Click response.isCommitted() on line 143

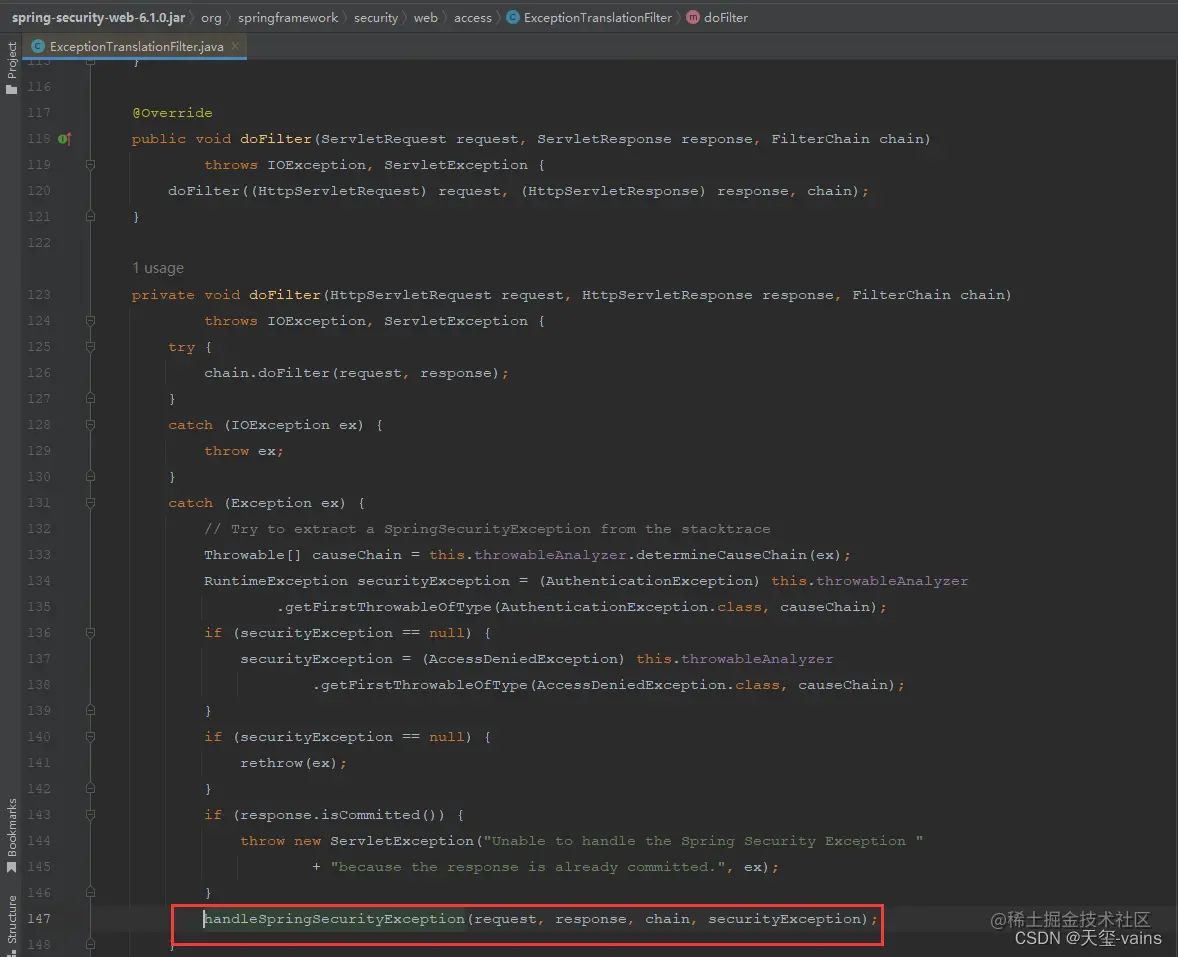(338, 814)
